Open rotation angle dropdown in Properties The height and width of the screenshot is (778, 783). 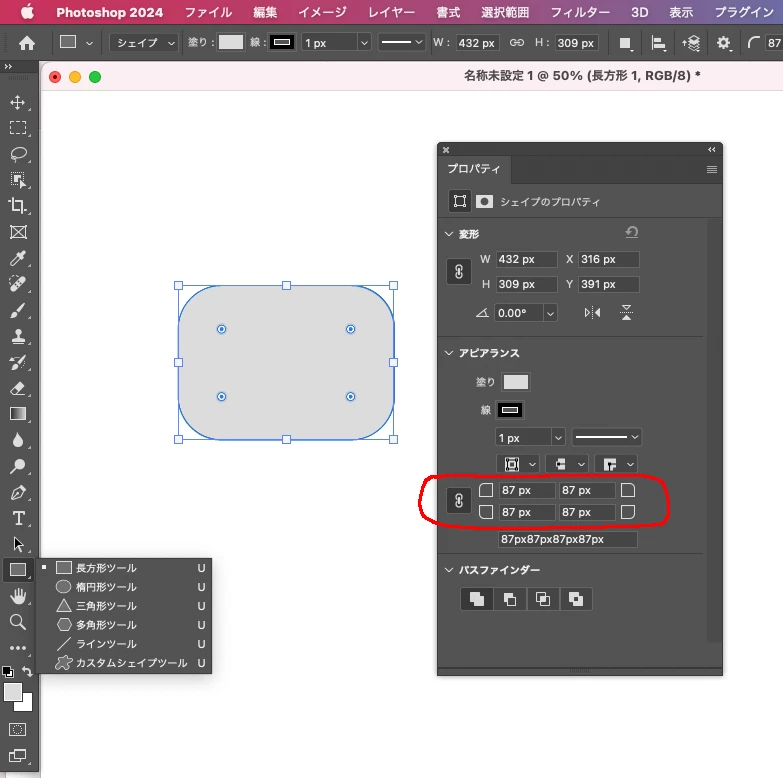[x=550, y=314]
